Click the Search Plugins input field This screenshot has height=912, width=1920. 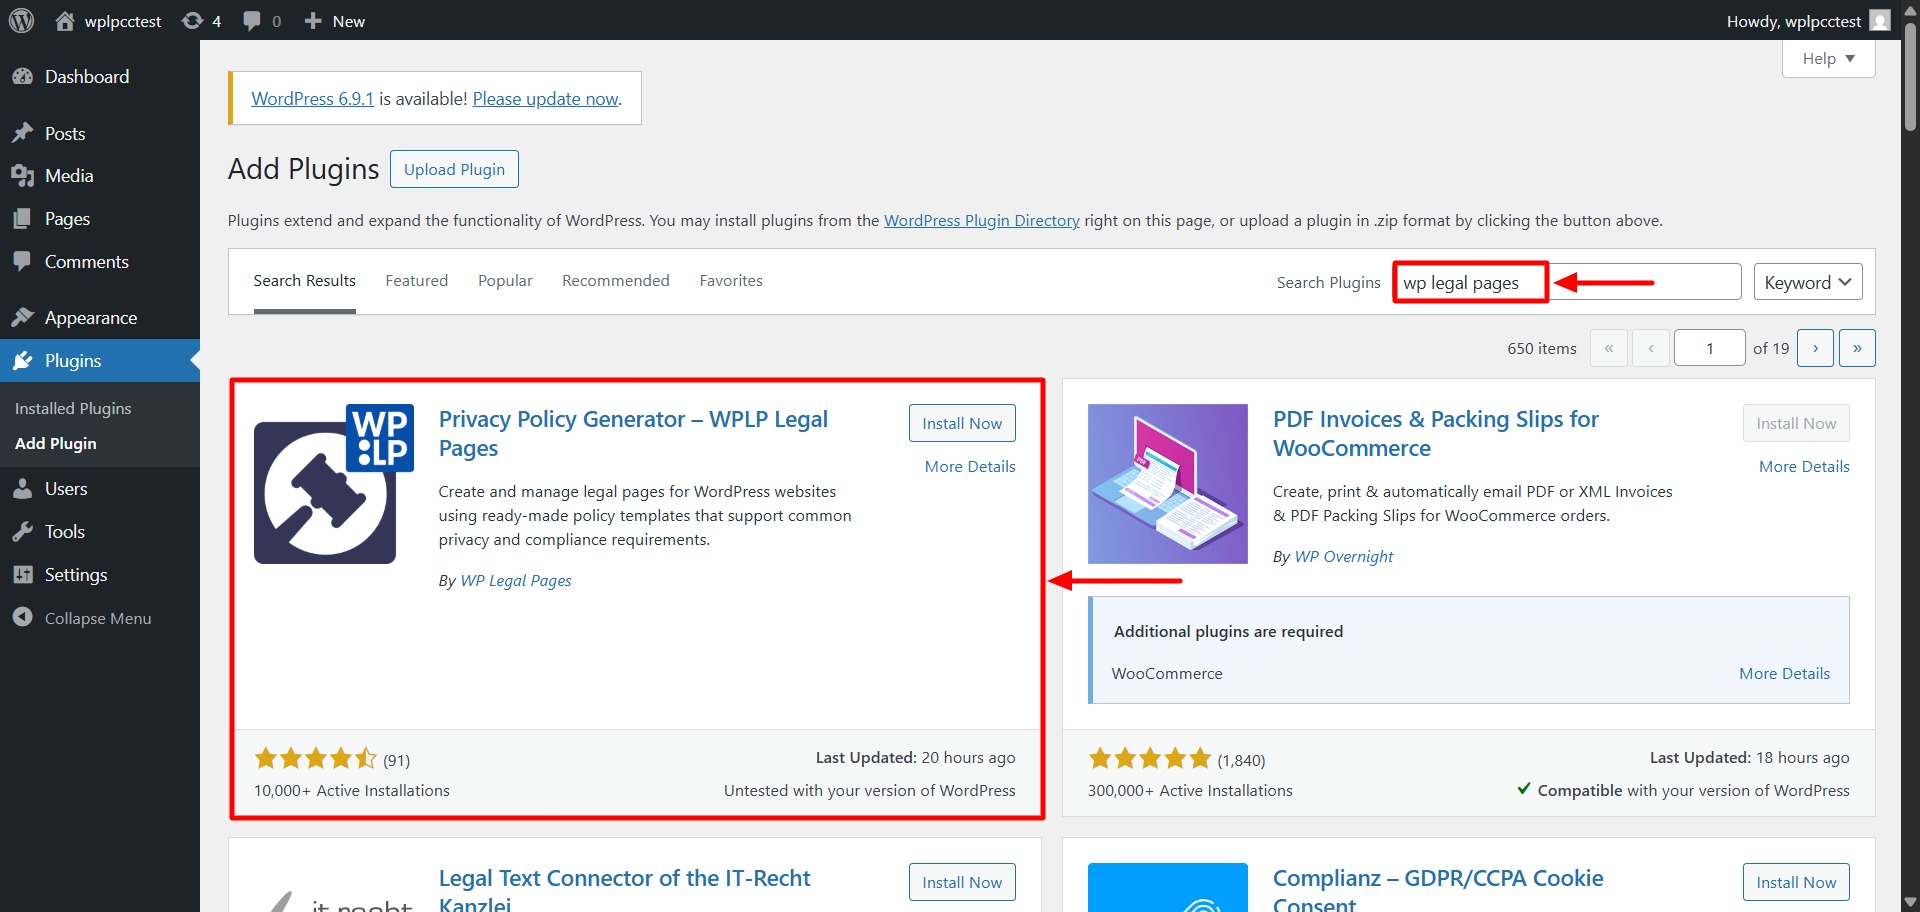coord(1565,283)
